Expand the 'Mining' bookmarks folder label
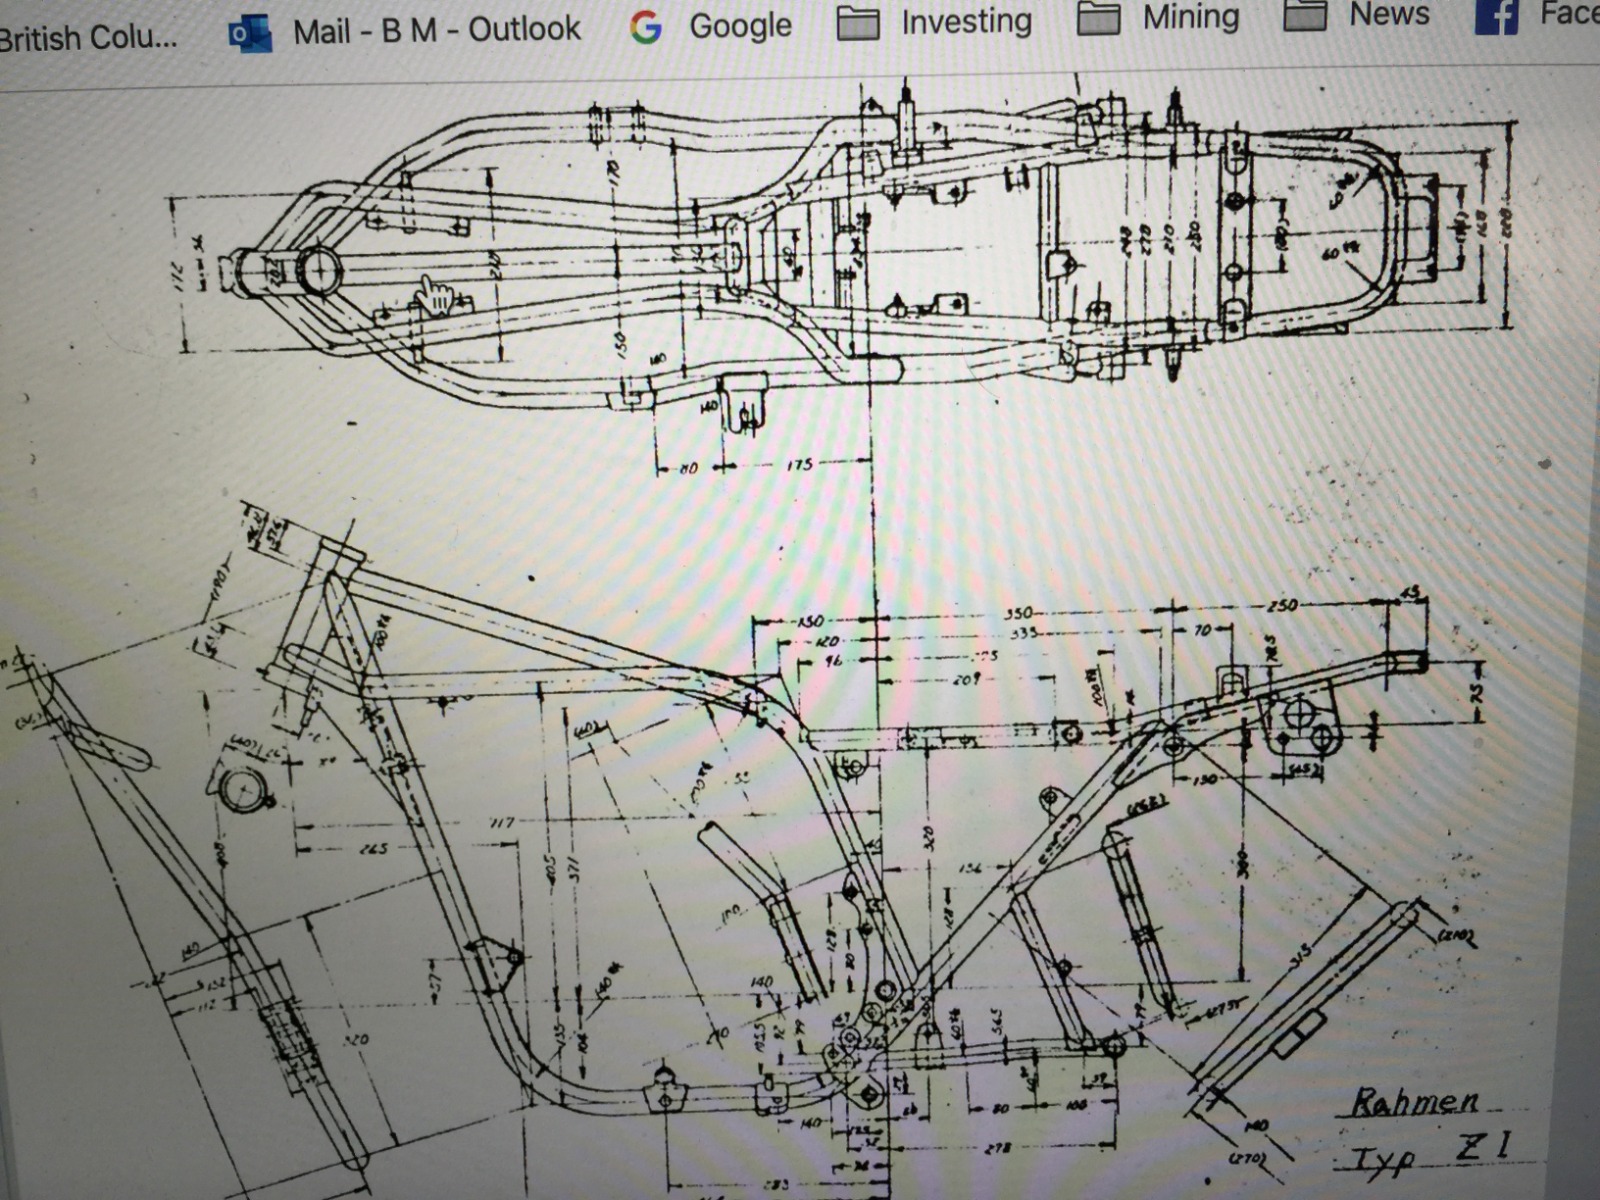The image size is (1600, 1200). coord(1191,17)
